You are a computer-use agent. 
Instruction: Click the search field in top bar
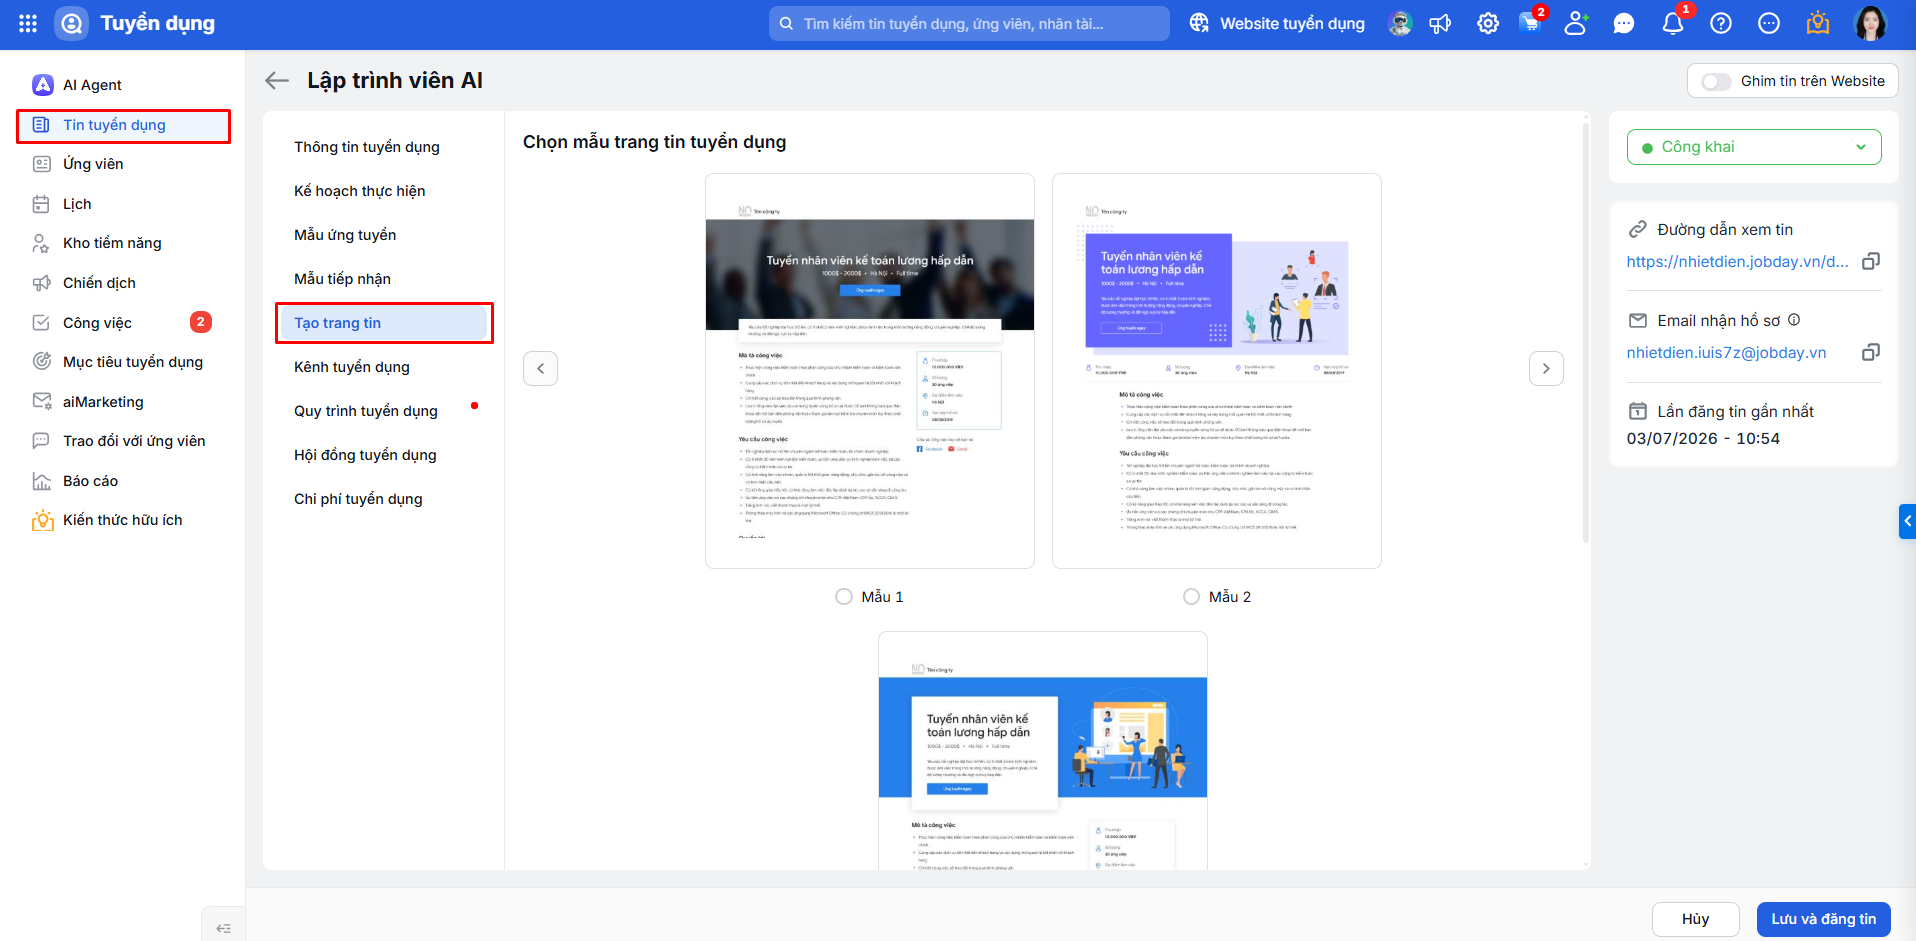point(969,23)
